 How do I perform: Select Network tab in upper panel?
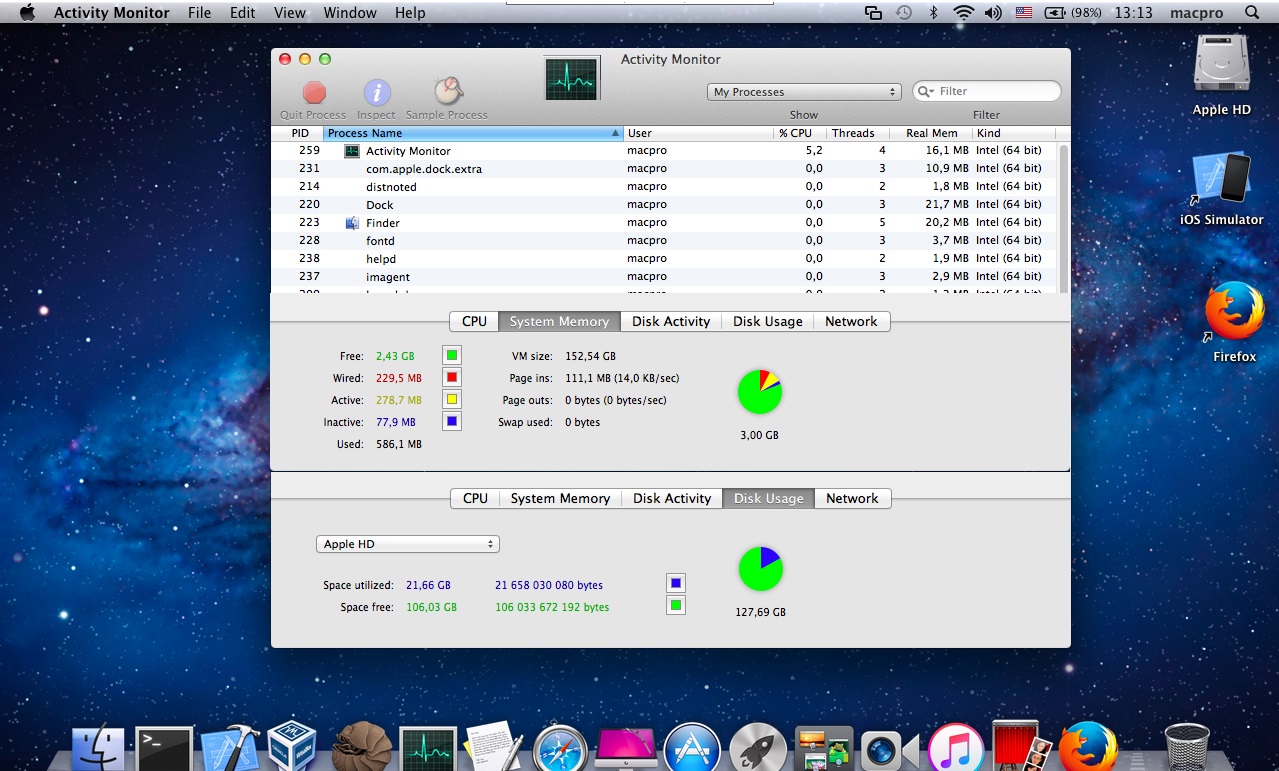click(x=851, y=321)
